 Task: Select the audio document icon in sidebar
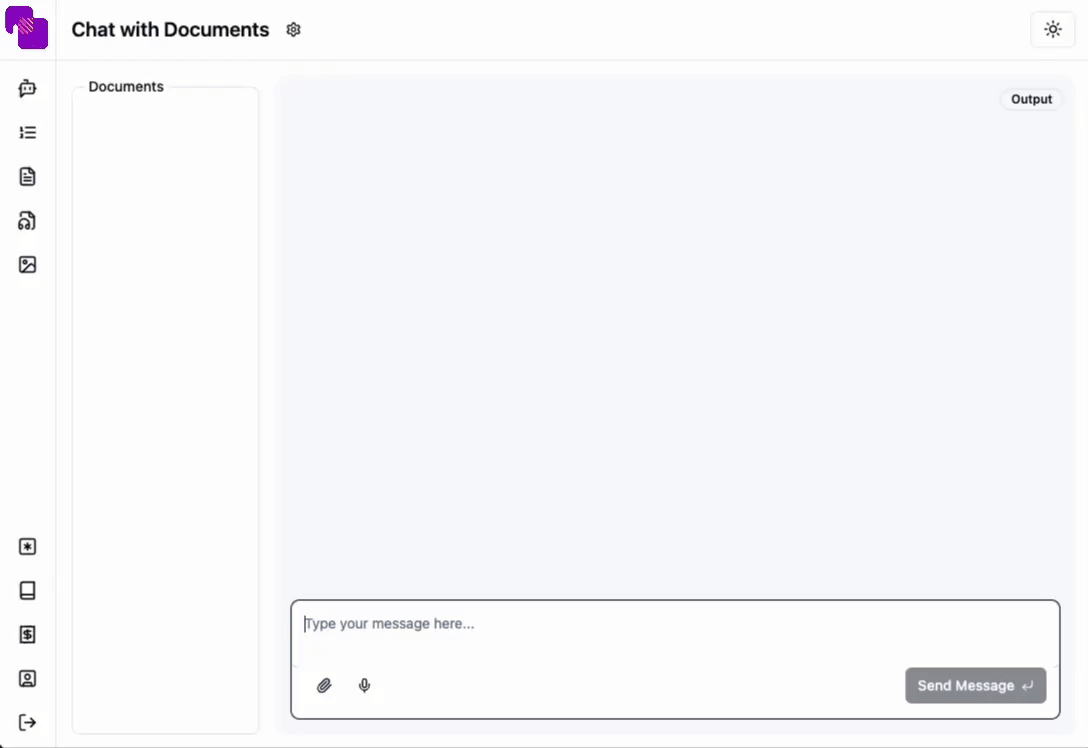point(27,221)
